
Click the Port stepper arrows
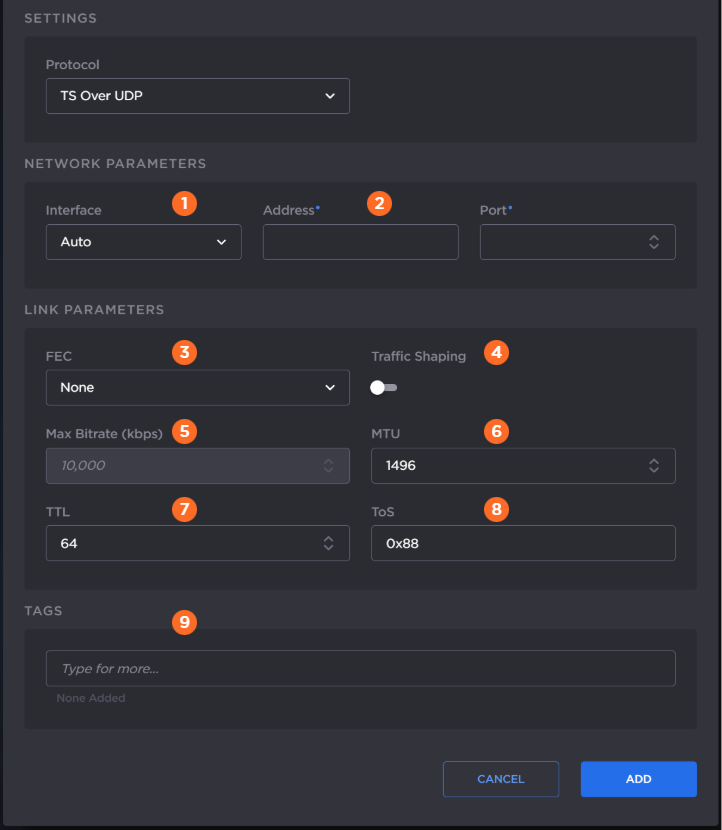coord(654,242)
